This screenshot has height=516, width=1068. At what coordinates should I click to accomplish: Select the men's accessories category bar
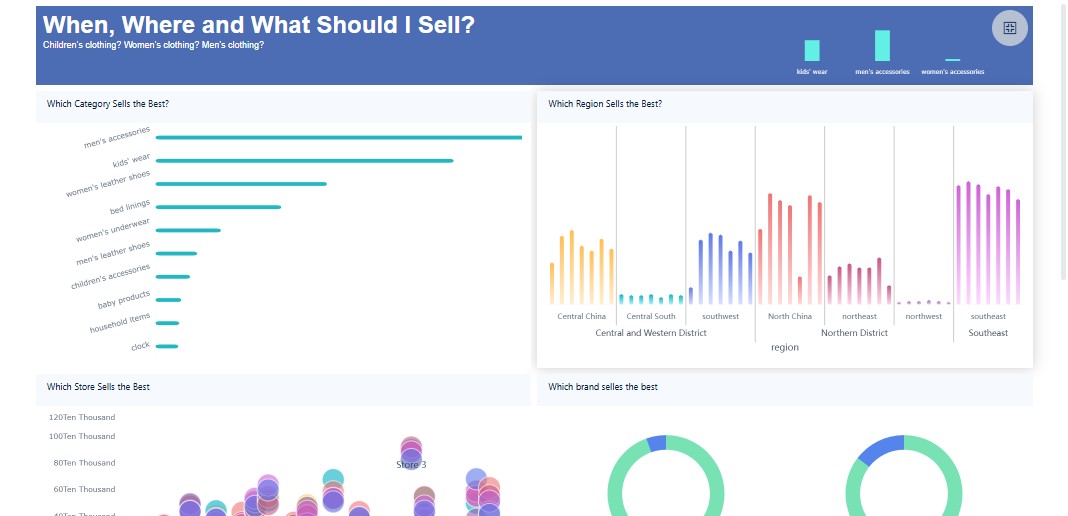pyautogui.click(x=338, y=137)
